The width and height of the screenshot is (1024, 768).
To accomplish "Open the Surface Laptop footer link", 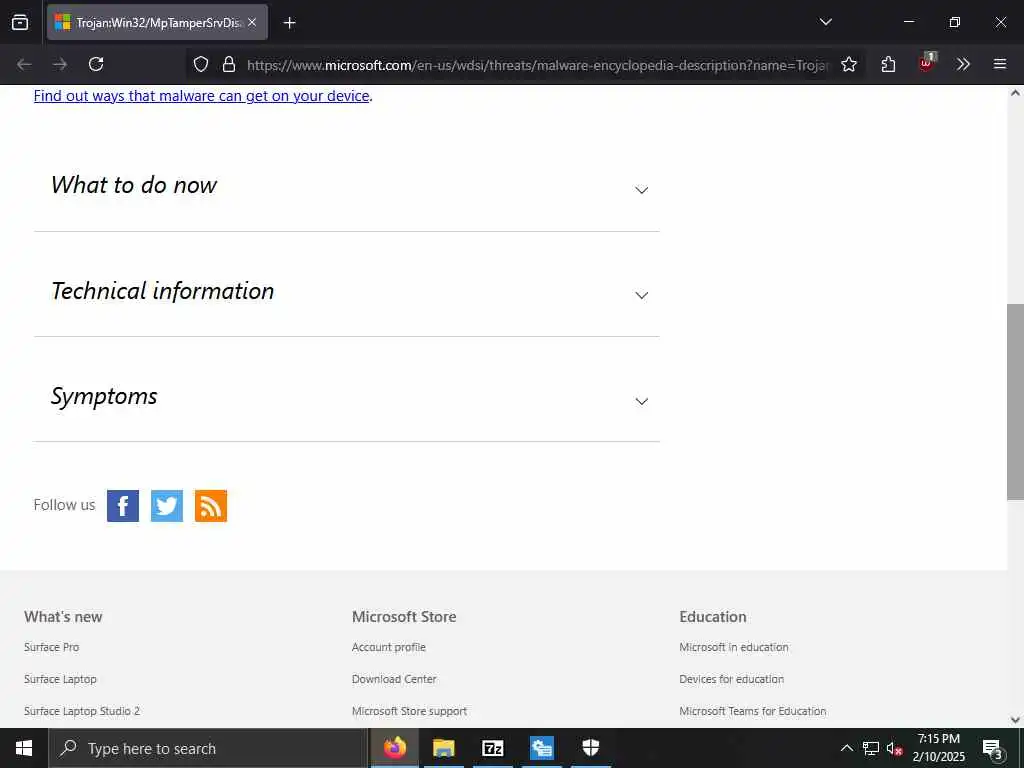I will click(60, 679).
